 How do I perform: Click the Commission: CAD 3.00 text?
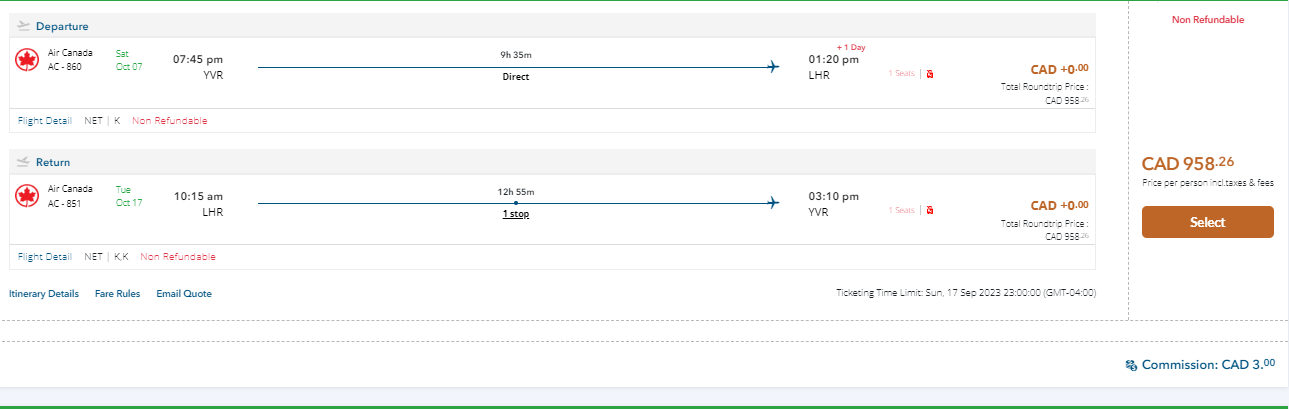point(1208,365)
